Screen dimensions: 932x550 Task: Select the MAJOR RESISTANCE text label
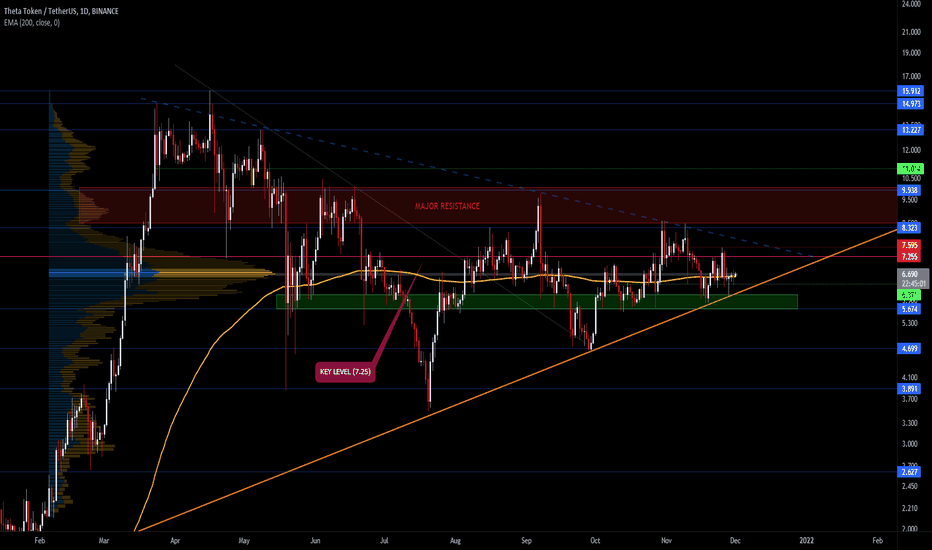[447, 206]
